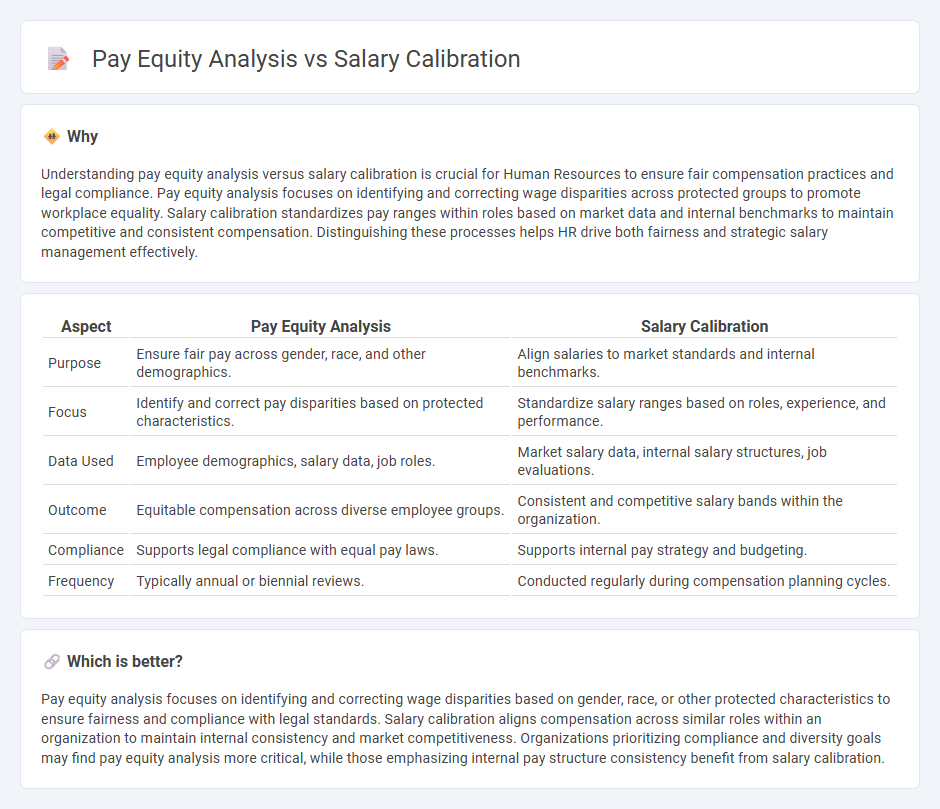Select the Why section heading
Viewport: 940px width, 809px height.
82,137
